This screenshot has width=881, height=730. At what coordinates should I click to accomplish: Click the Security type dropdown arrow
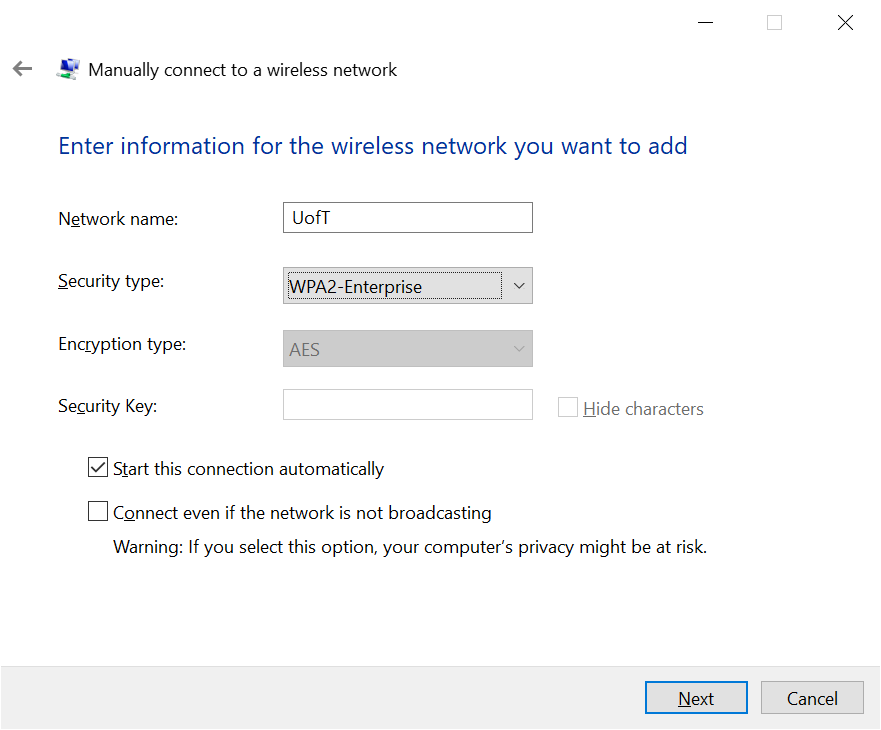(x=518, y=285)
